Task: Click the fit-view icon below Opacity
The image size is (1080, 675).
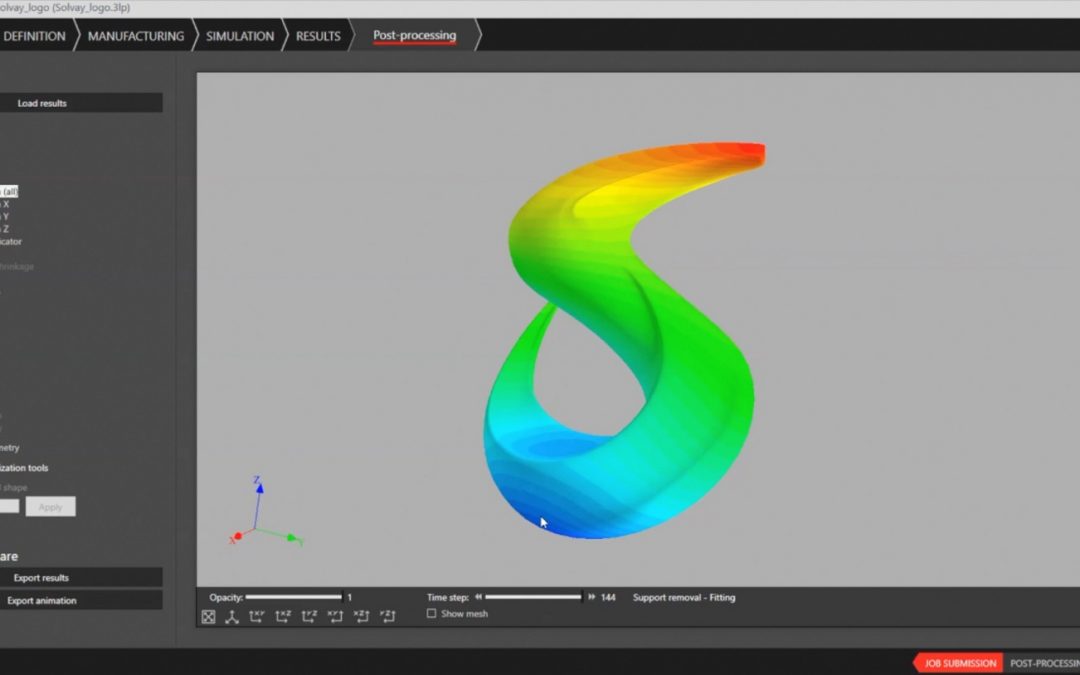Action: click(209, 616)
